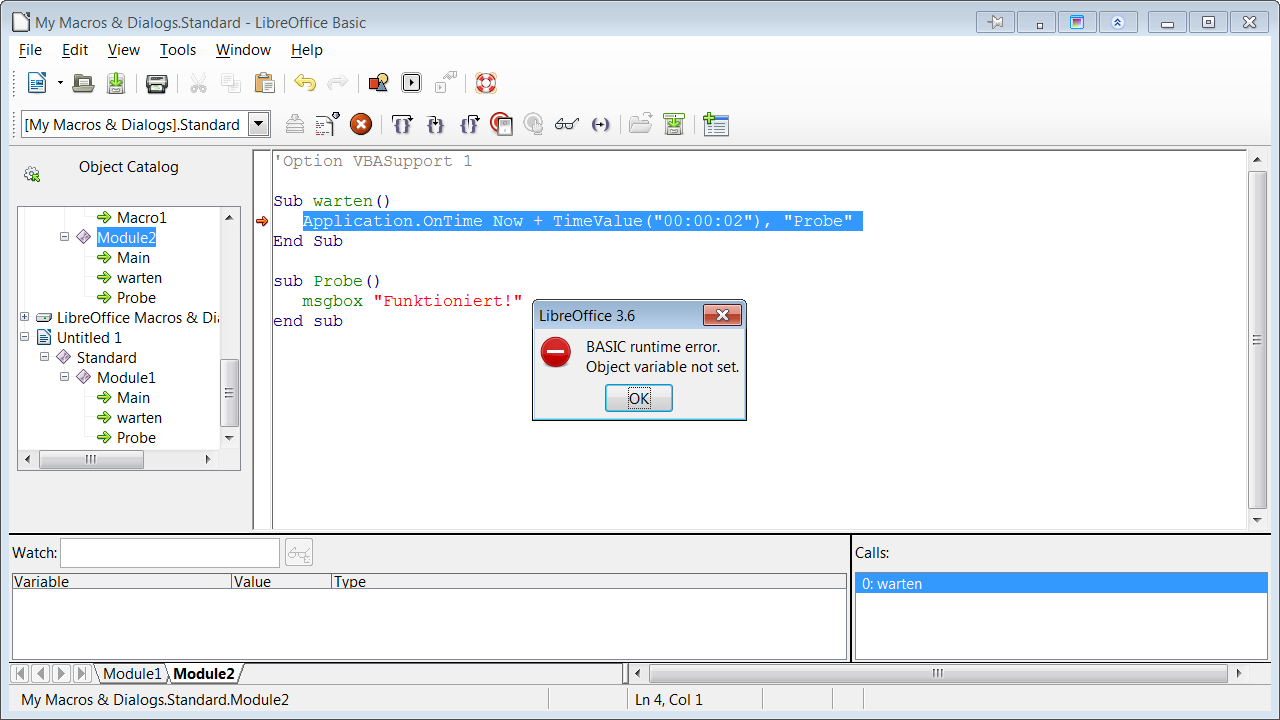The height and width of the screenshot is (720, 1280).
Task: Click the red Stop macro icon
Action: point(361,124)
